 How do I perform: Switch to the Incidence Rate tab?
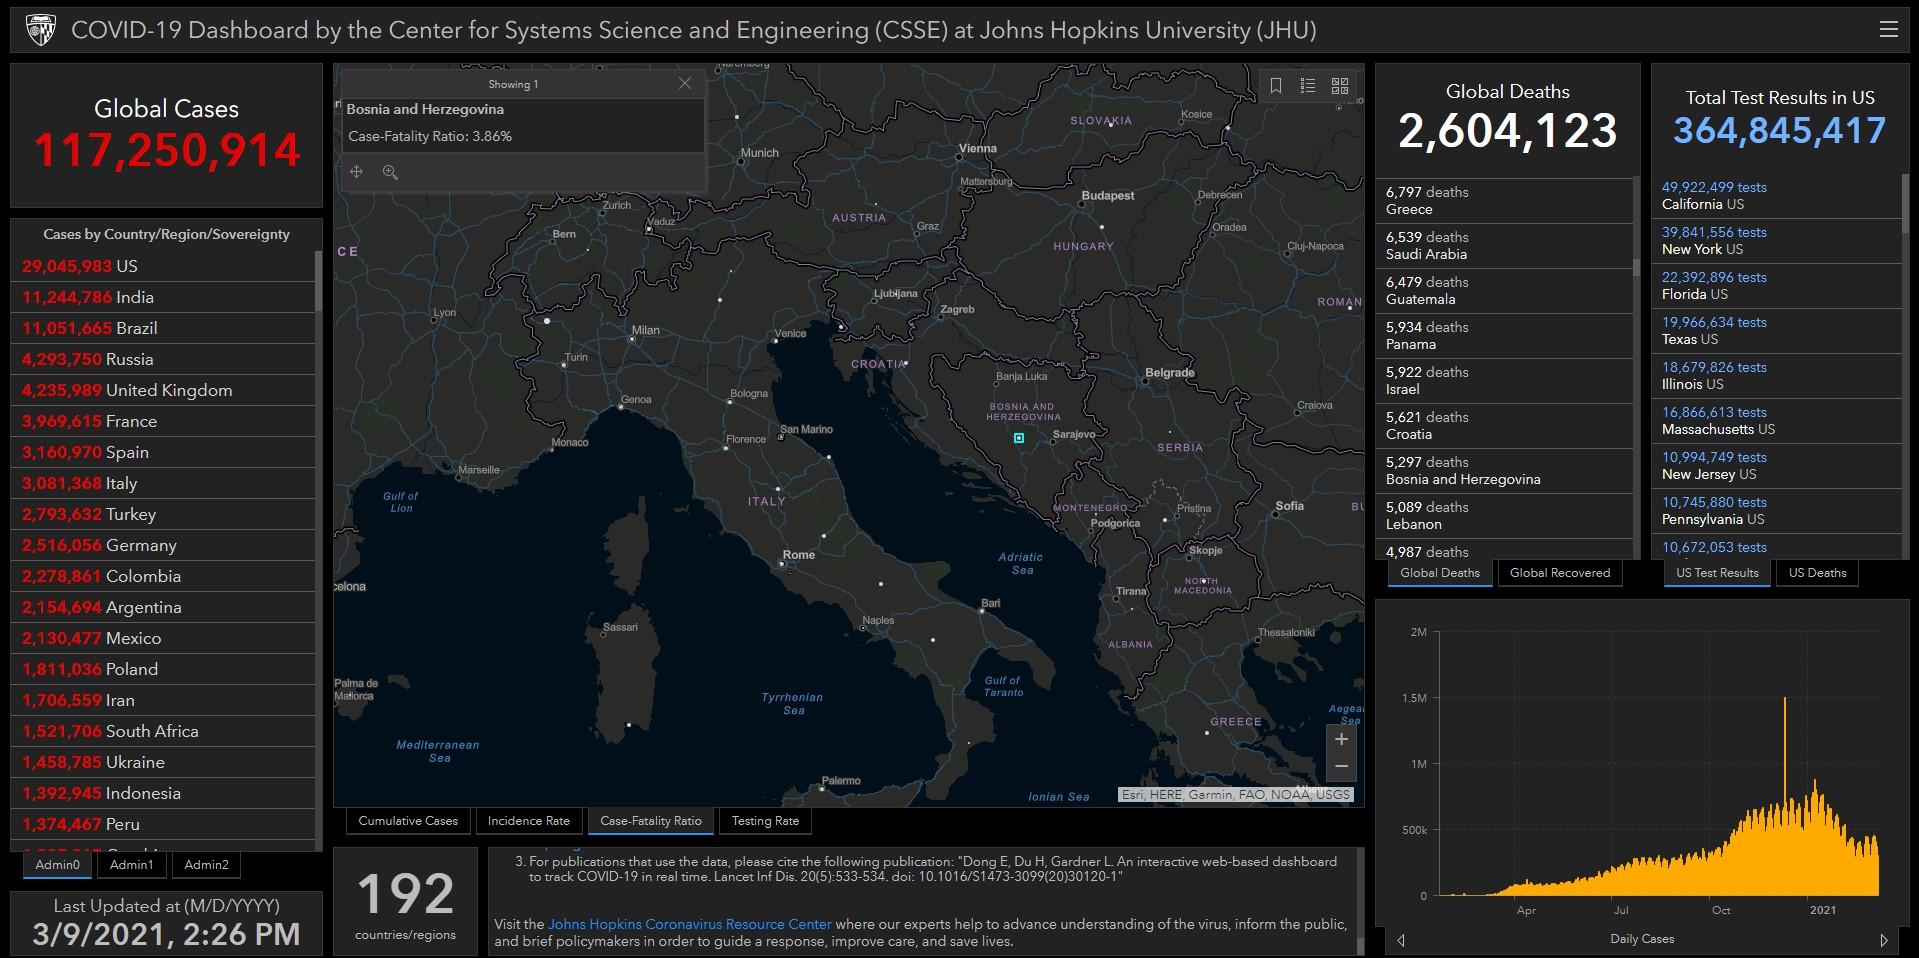529,821
